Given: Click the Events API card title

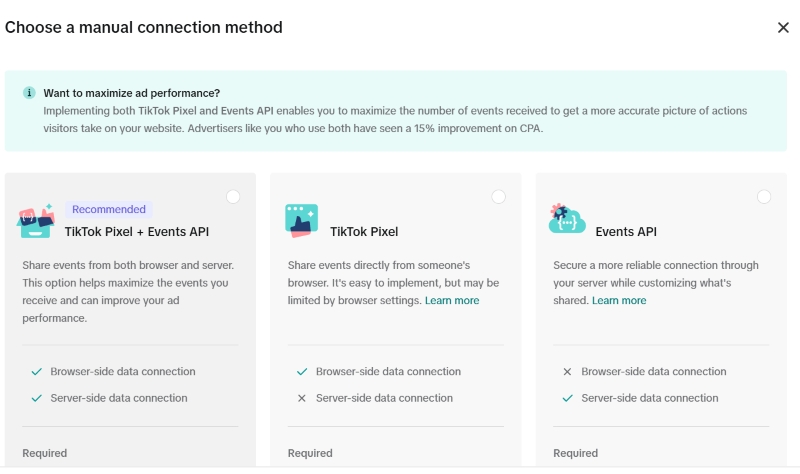Looking at the screenshot, I should pyautogui.click(x=626, y=232).
